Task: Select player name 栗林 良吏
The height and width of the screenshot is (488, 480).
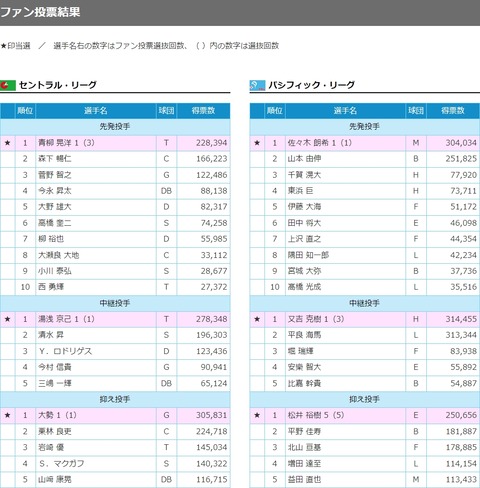Action: coord(55,432)
